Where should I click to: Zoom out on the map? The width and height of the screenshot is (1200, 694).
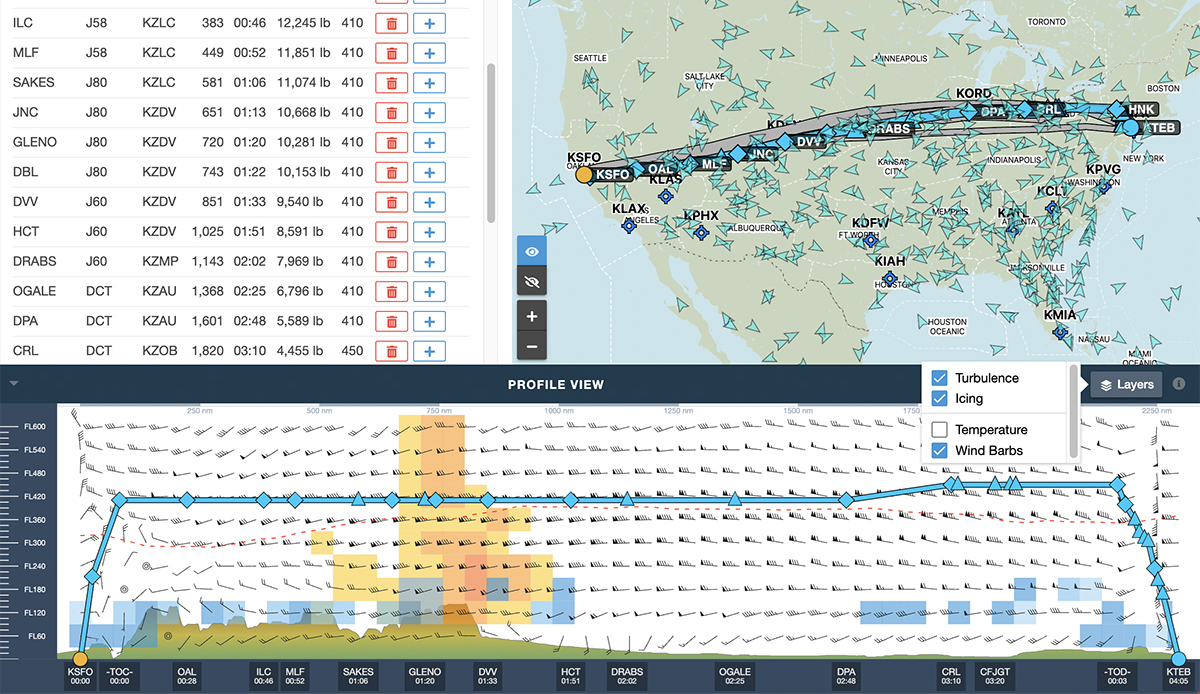pos(531,347)
